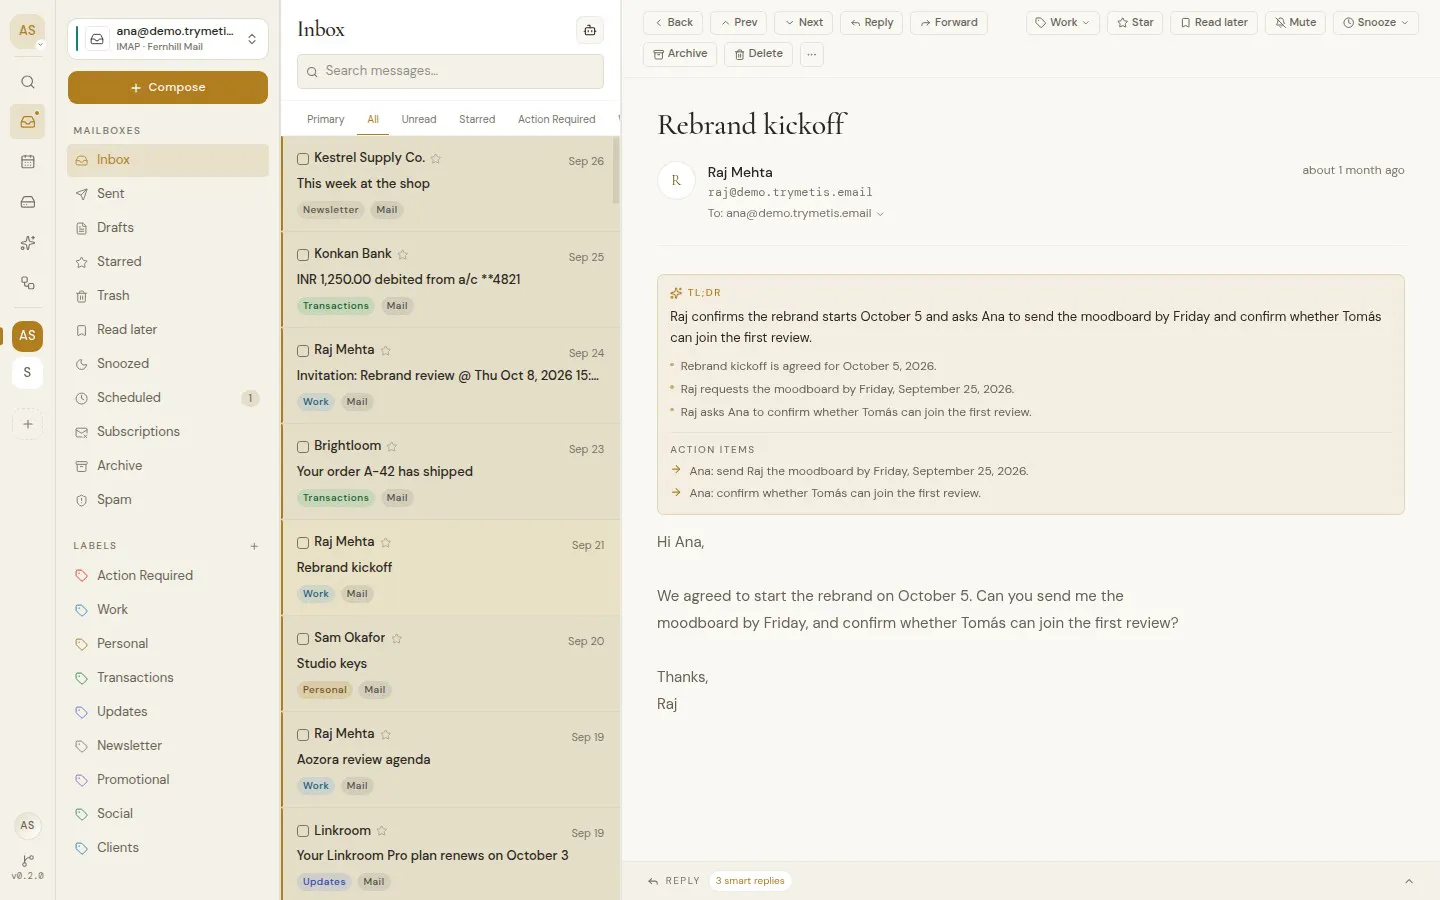Expand the recipient details chevron

pos(880,214)
